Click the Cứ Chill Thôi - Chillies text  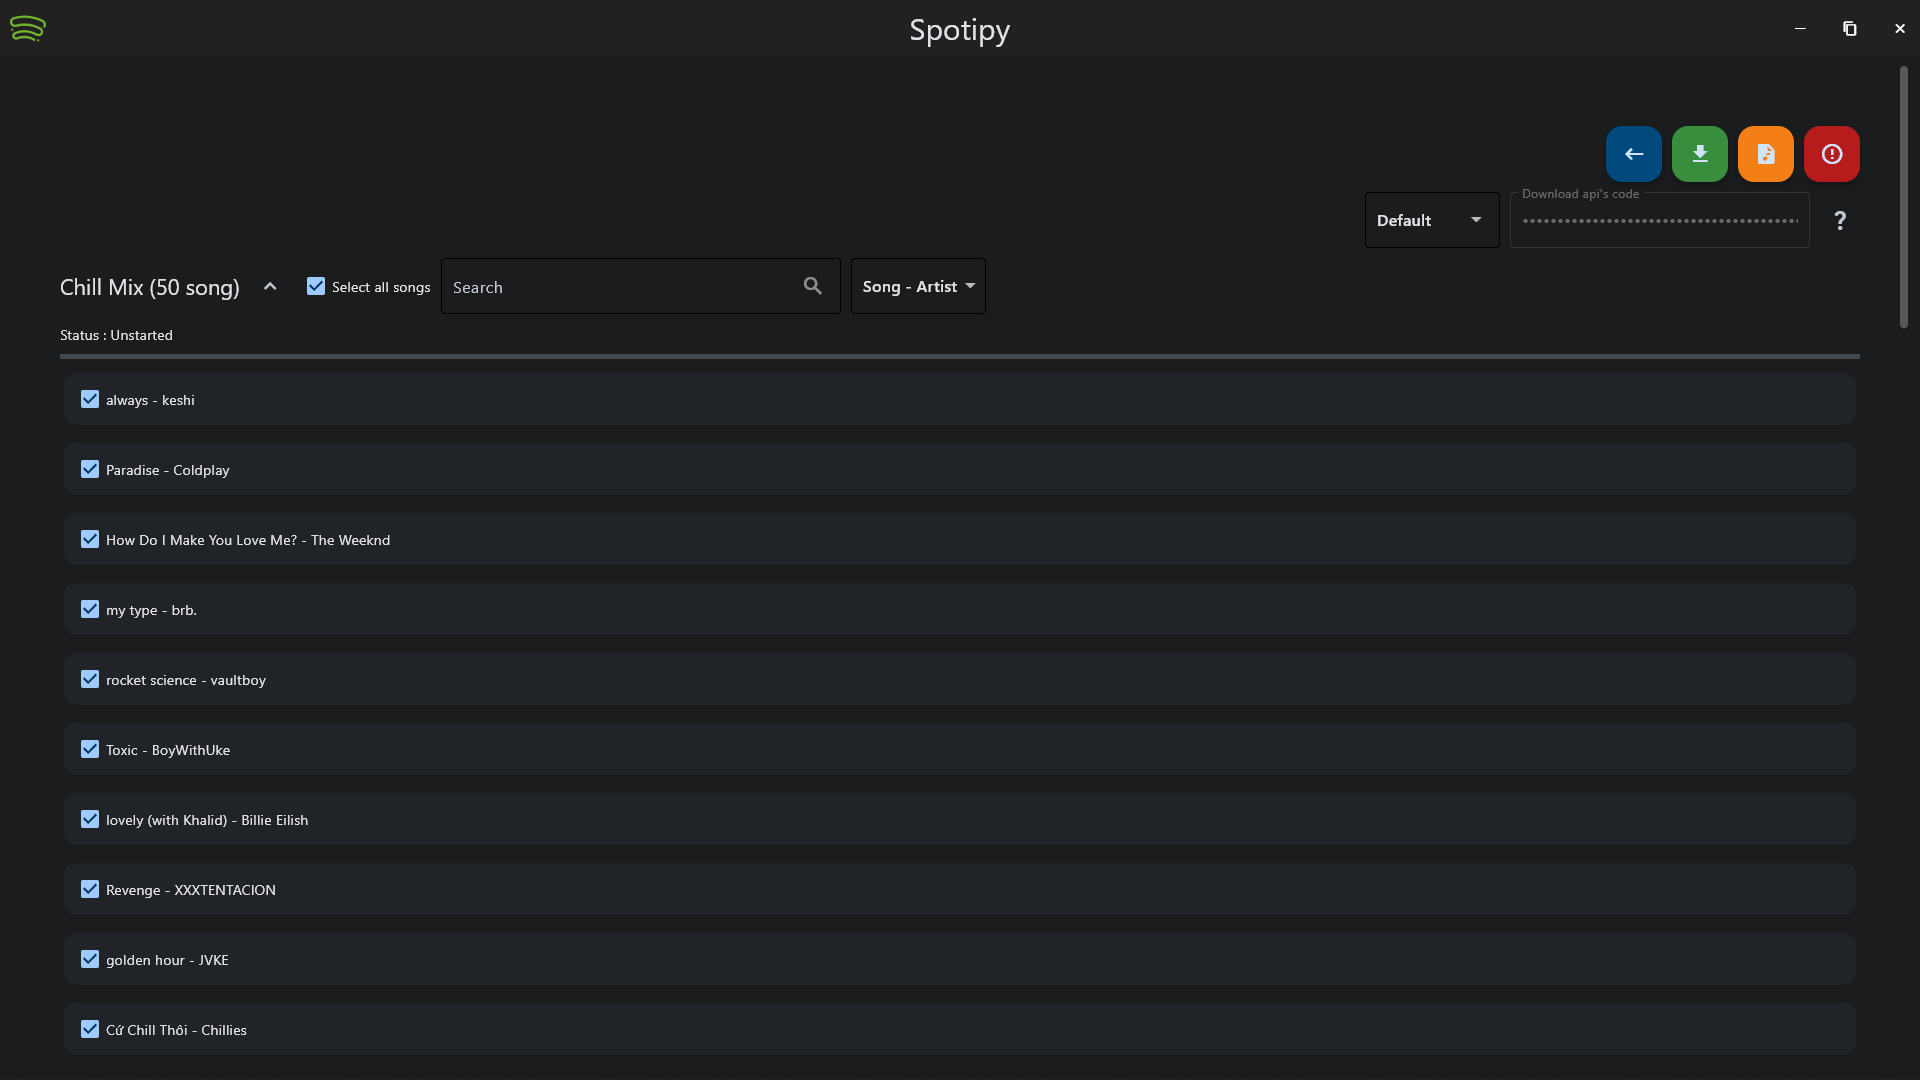[x=176, y=1030]
